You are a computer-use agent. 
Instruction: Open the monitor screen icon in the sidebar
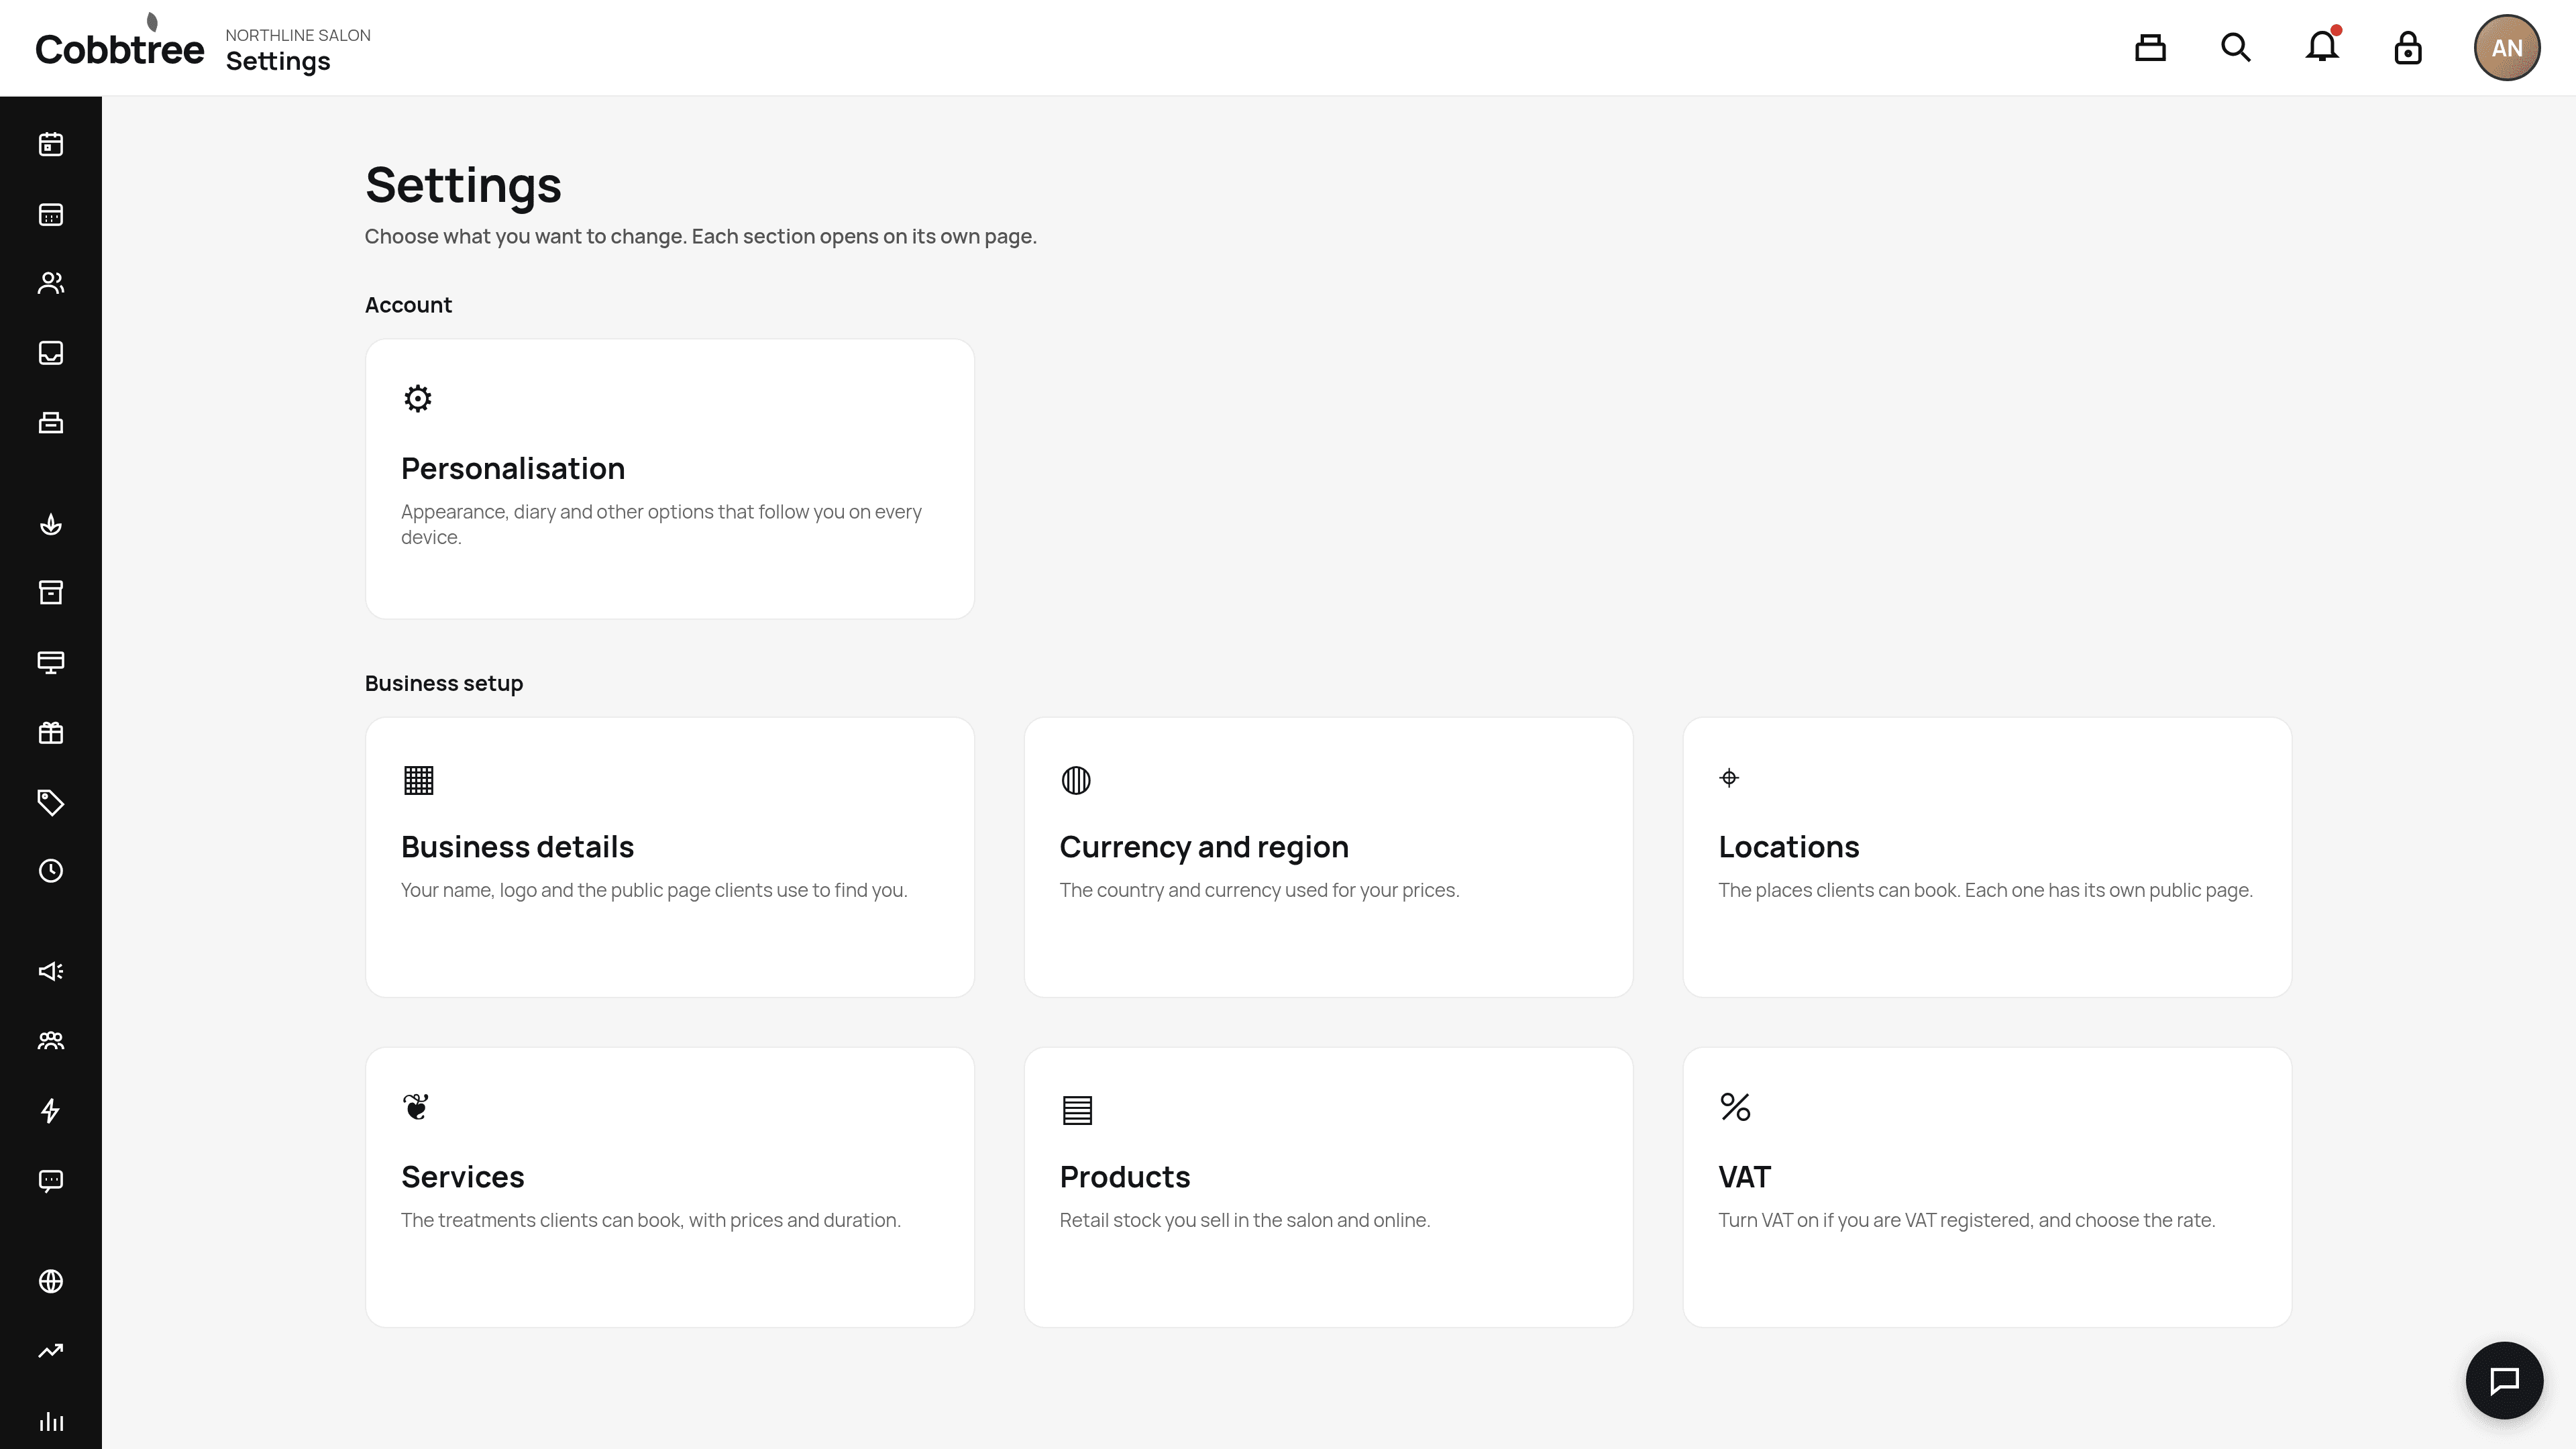click(x=51, y=662)
